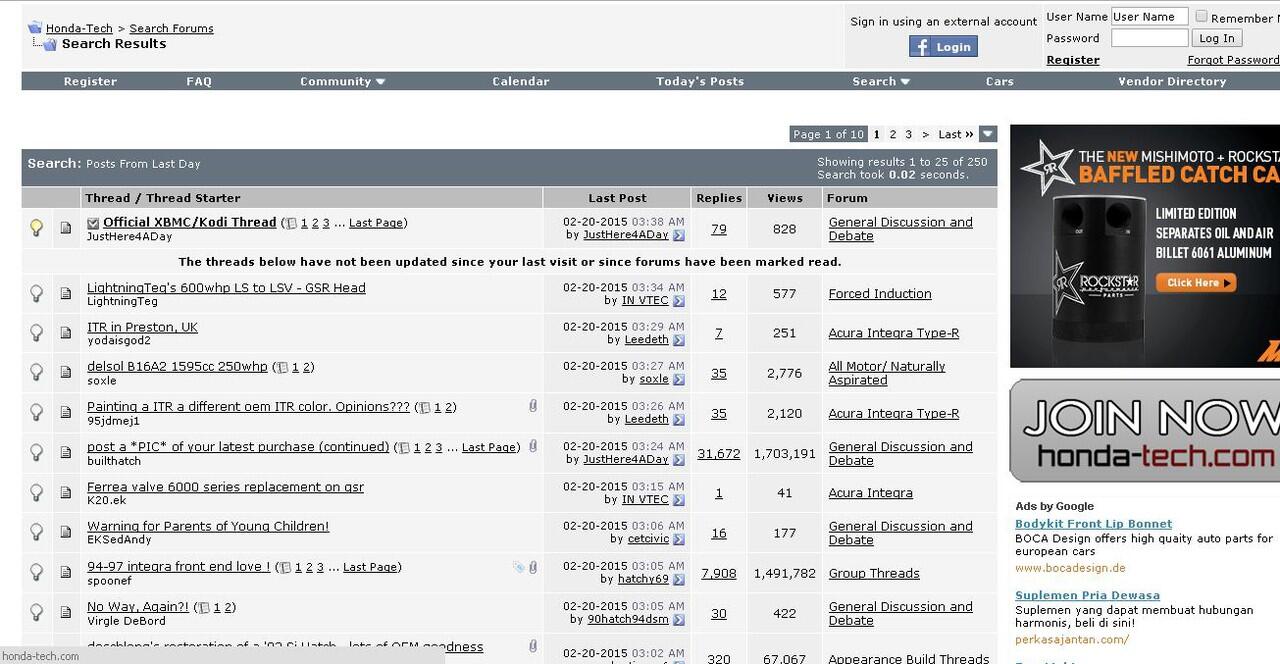Click checkmark icon before Official XBMC/Kodi Thread title

[x=93, y=223]
